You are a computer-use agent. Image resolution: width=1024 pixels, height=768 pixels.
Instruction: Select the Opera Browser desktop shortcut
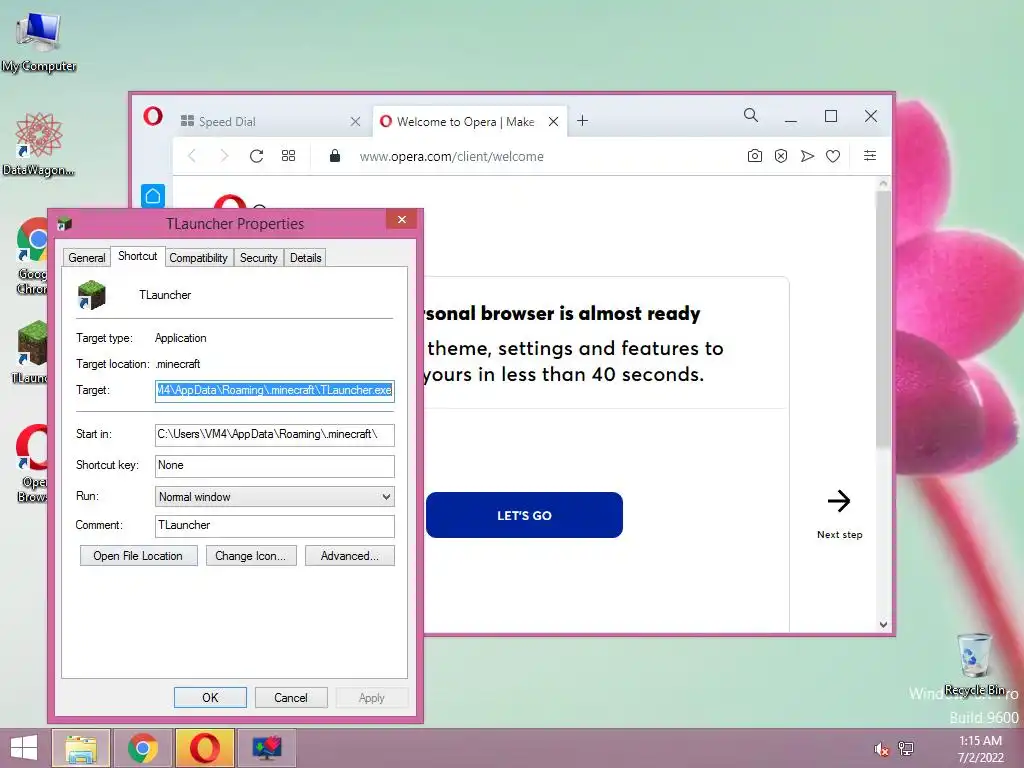(32, 464)
